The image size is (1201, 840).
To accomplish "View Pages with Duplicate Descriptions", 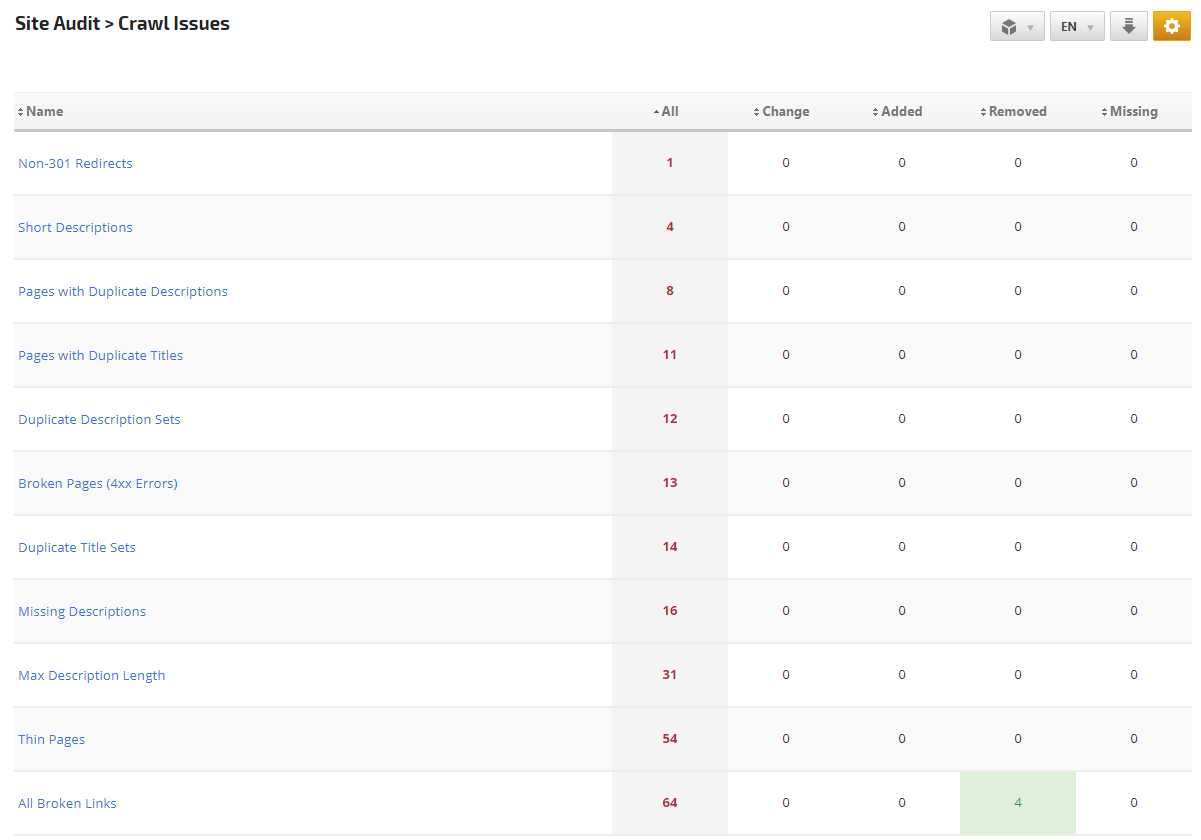I will [123, 291].
